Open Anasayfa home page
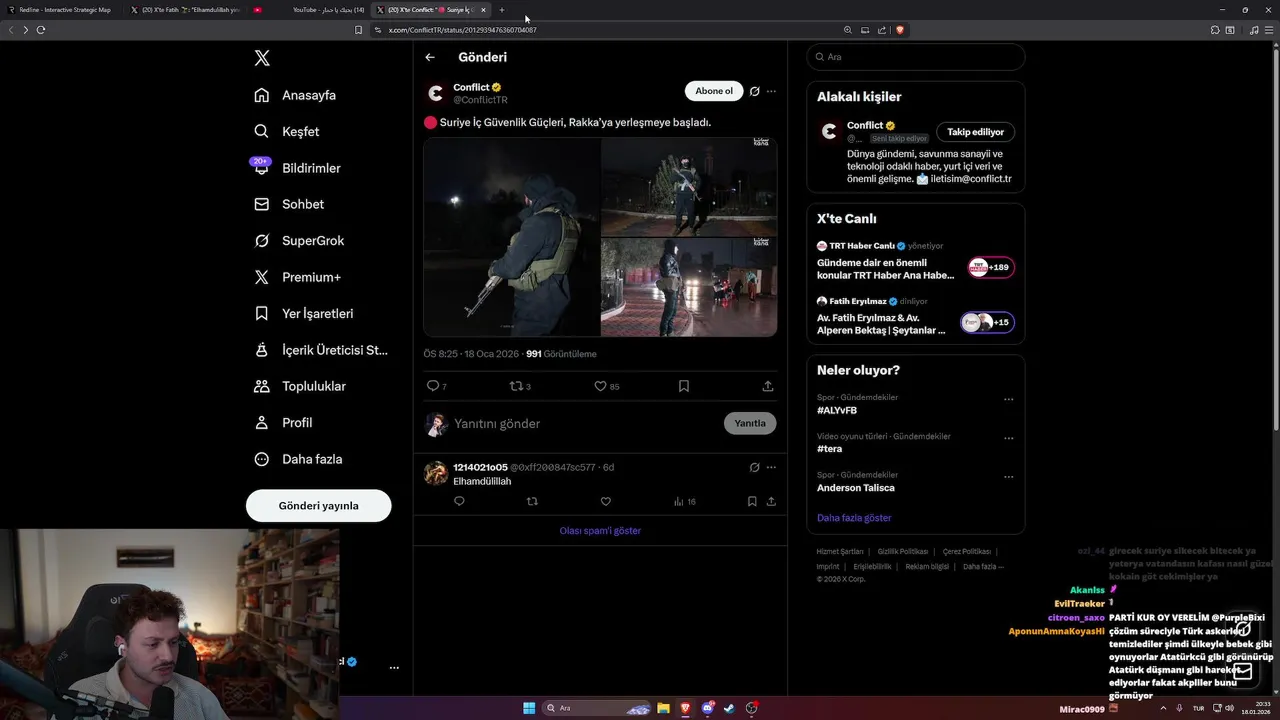1280x720 pixels. 295,95
